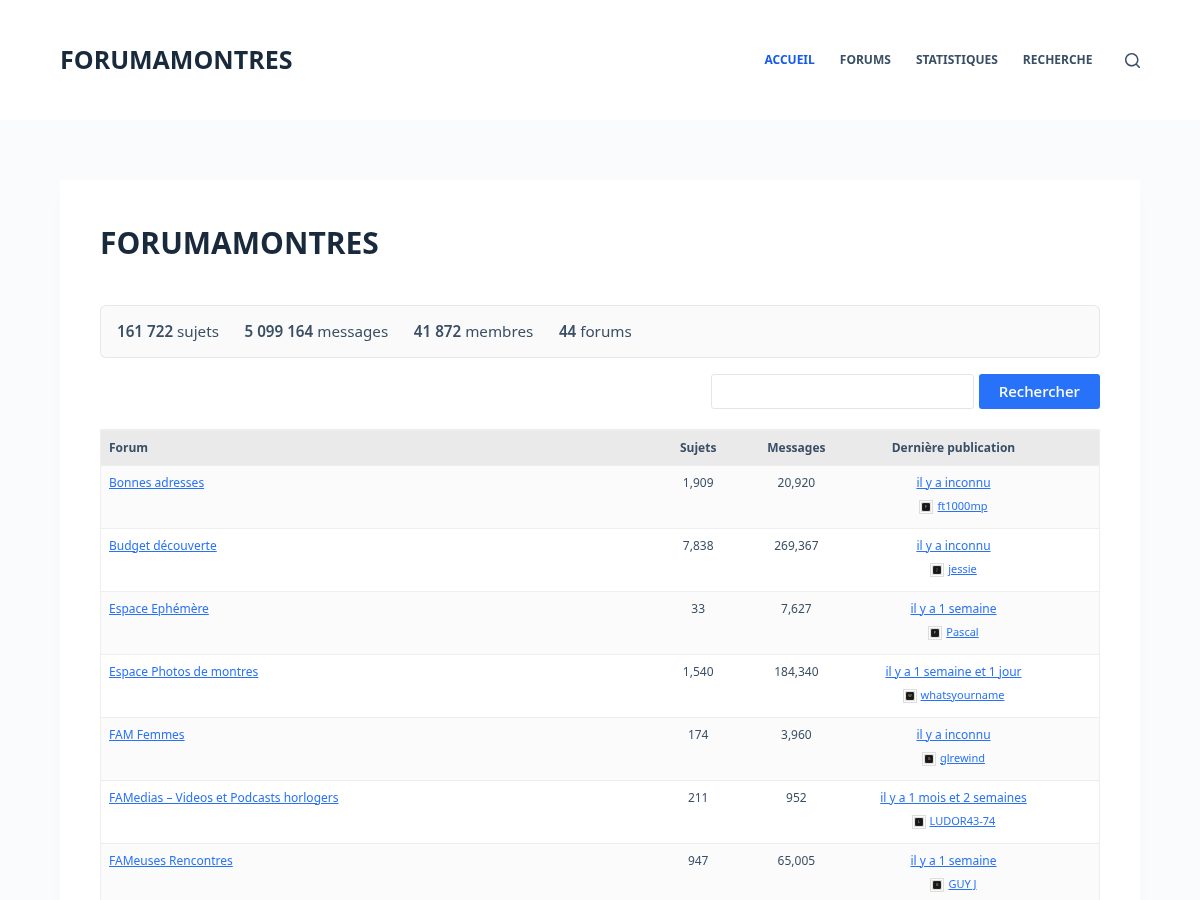The height and width of the screenshot is (900, 1200).
Task: Click the '20,920' messages count cell
Action: point(796,482)
